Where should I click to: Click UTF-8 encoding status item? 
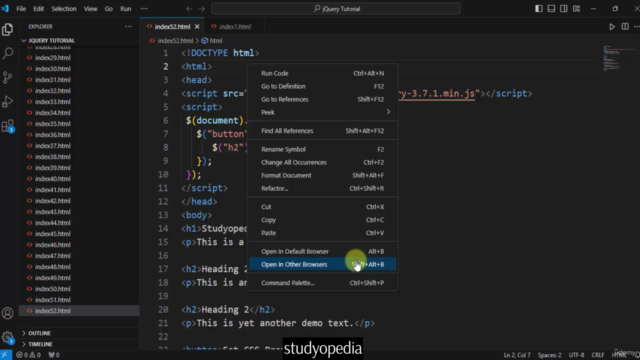coord(576,355)
